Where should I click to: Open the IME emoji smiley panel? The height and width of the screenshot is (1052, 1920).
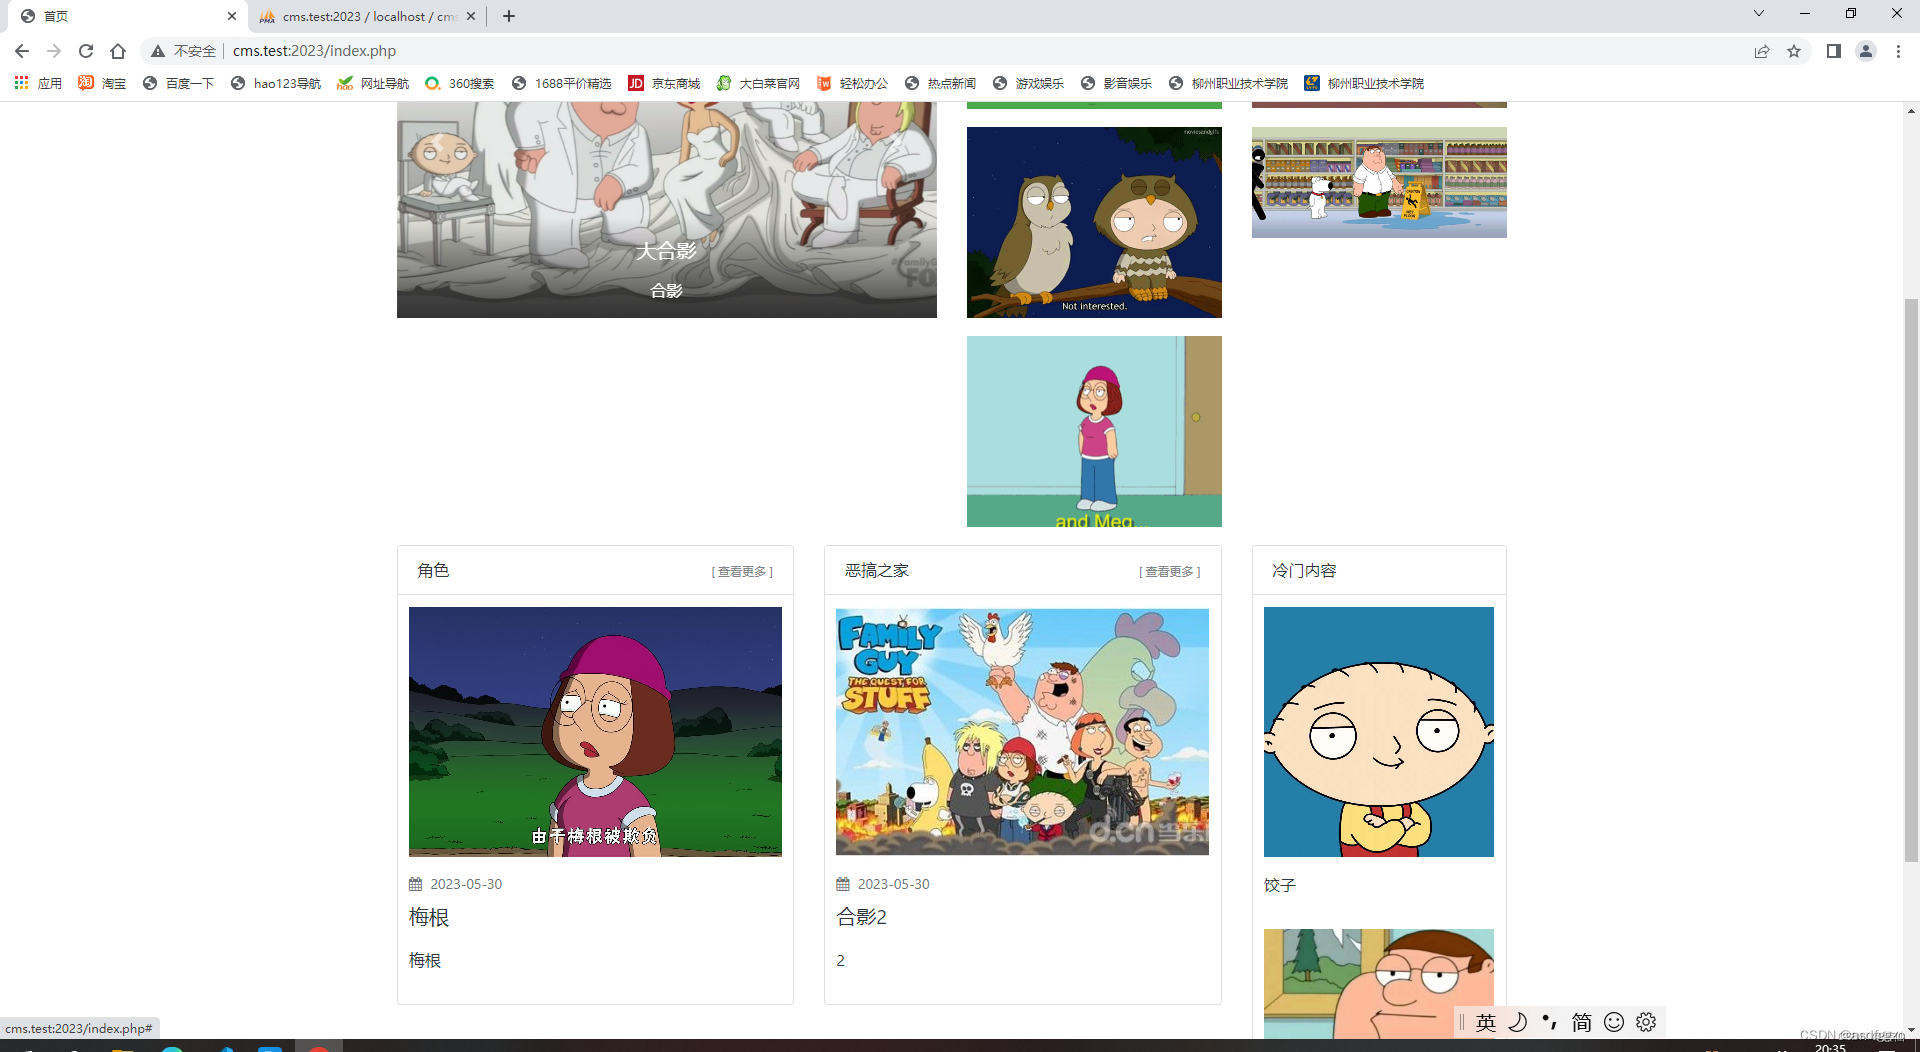coord(1614,1022)
